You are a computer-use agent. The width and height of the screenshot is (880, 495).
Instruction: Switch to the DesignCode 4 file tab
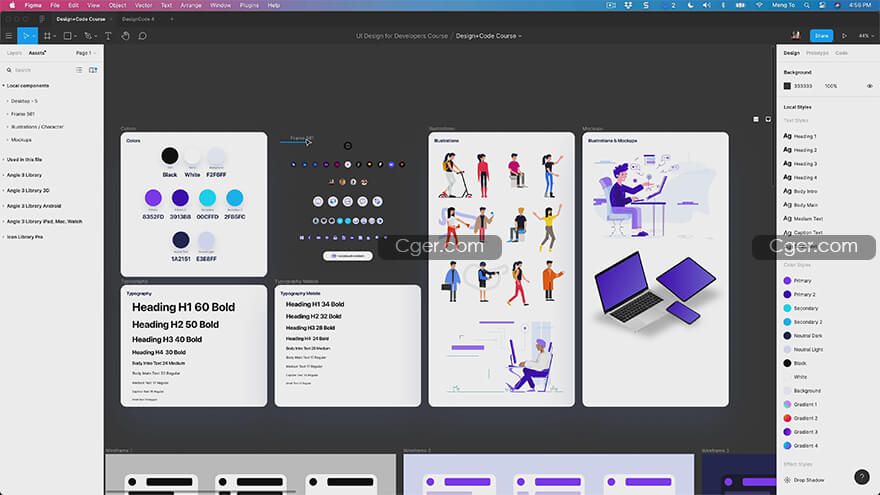pyautogui.click(x=138, y=19)
